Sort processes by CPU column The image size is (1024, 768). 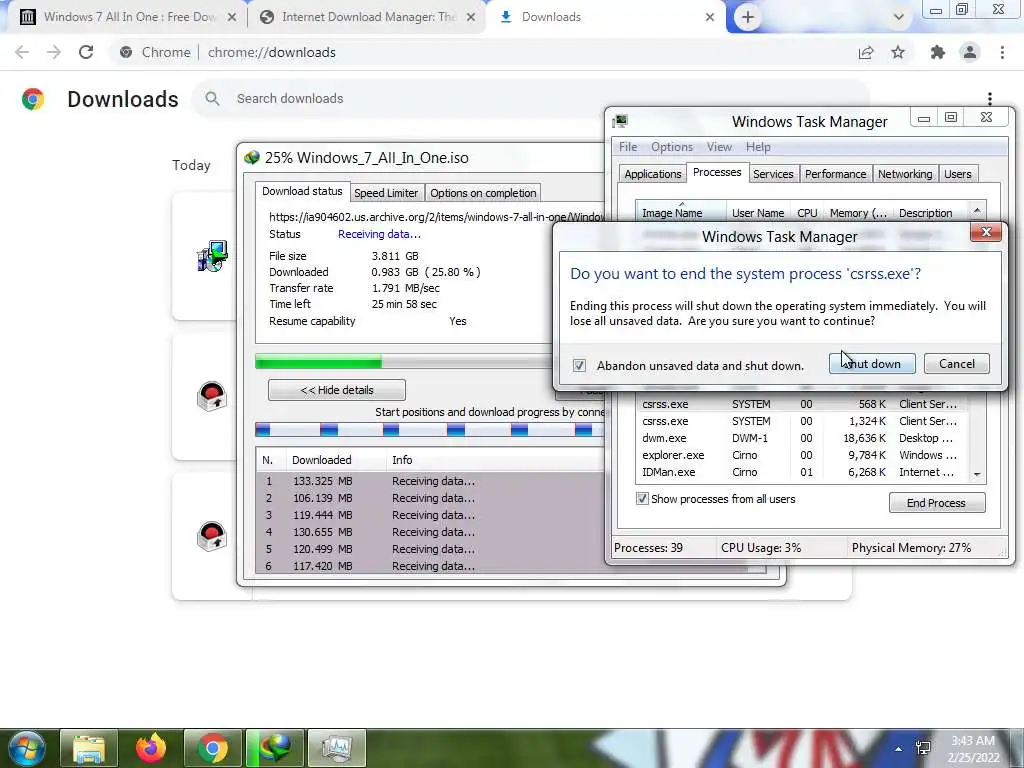click(807, 213)
